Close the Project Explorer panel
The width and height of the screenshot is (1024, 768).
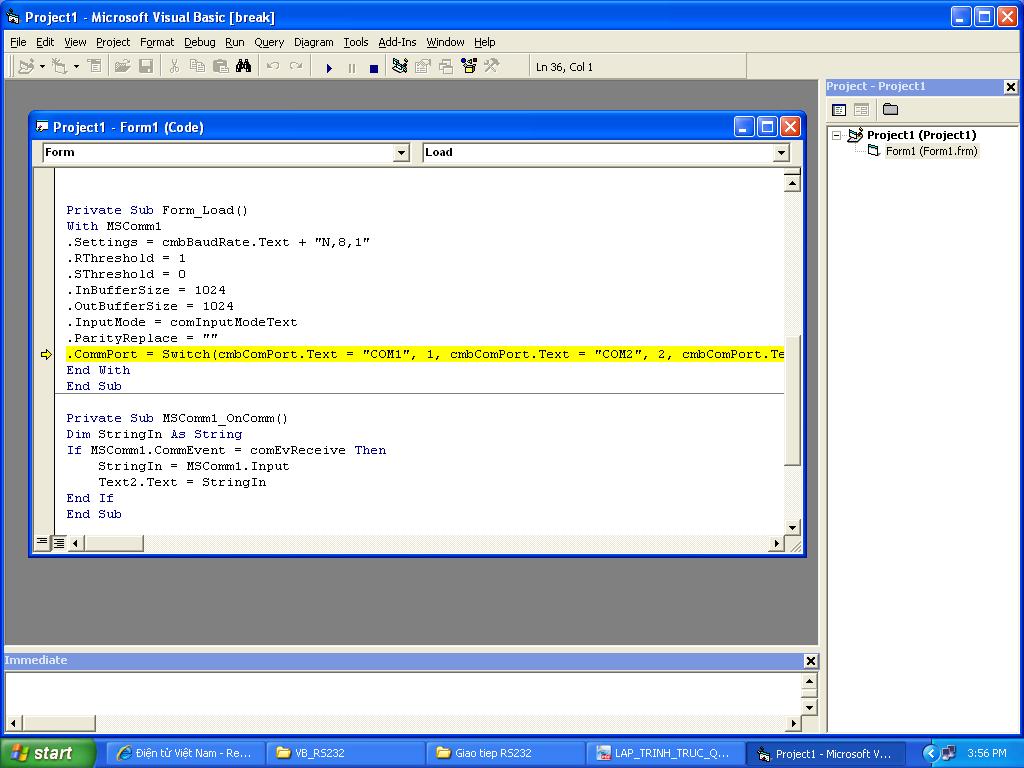click(x=1010, y=87)
